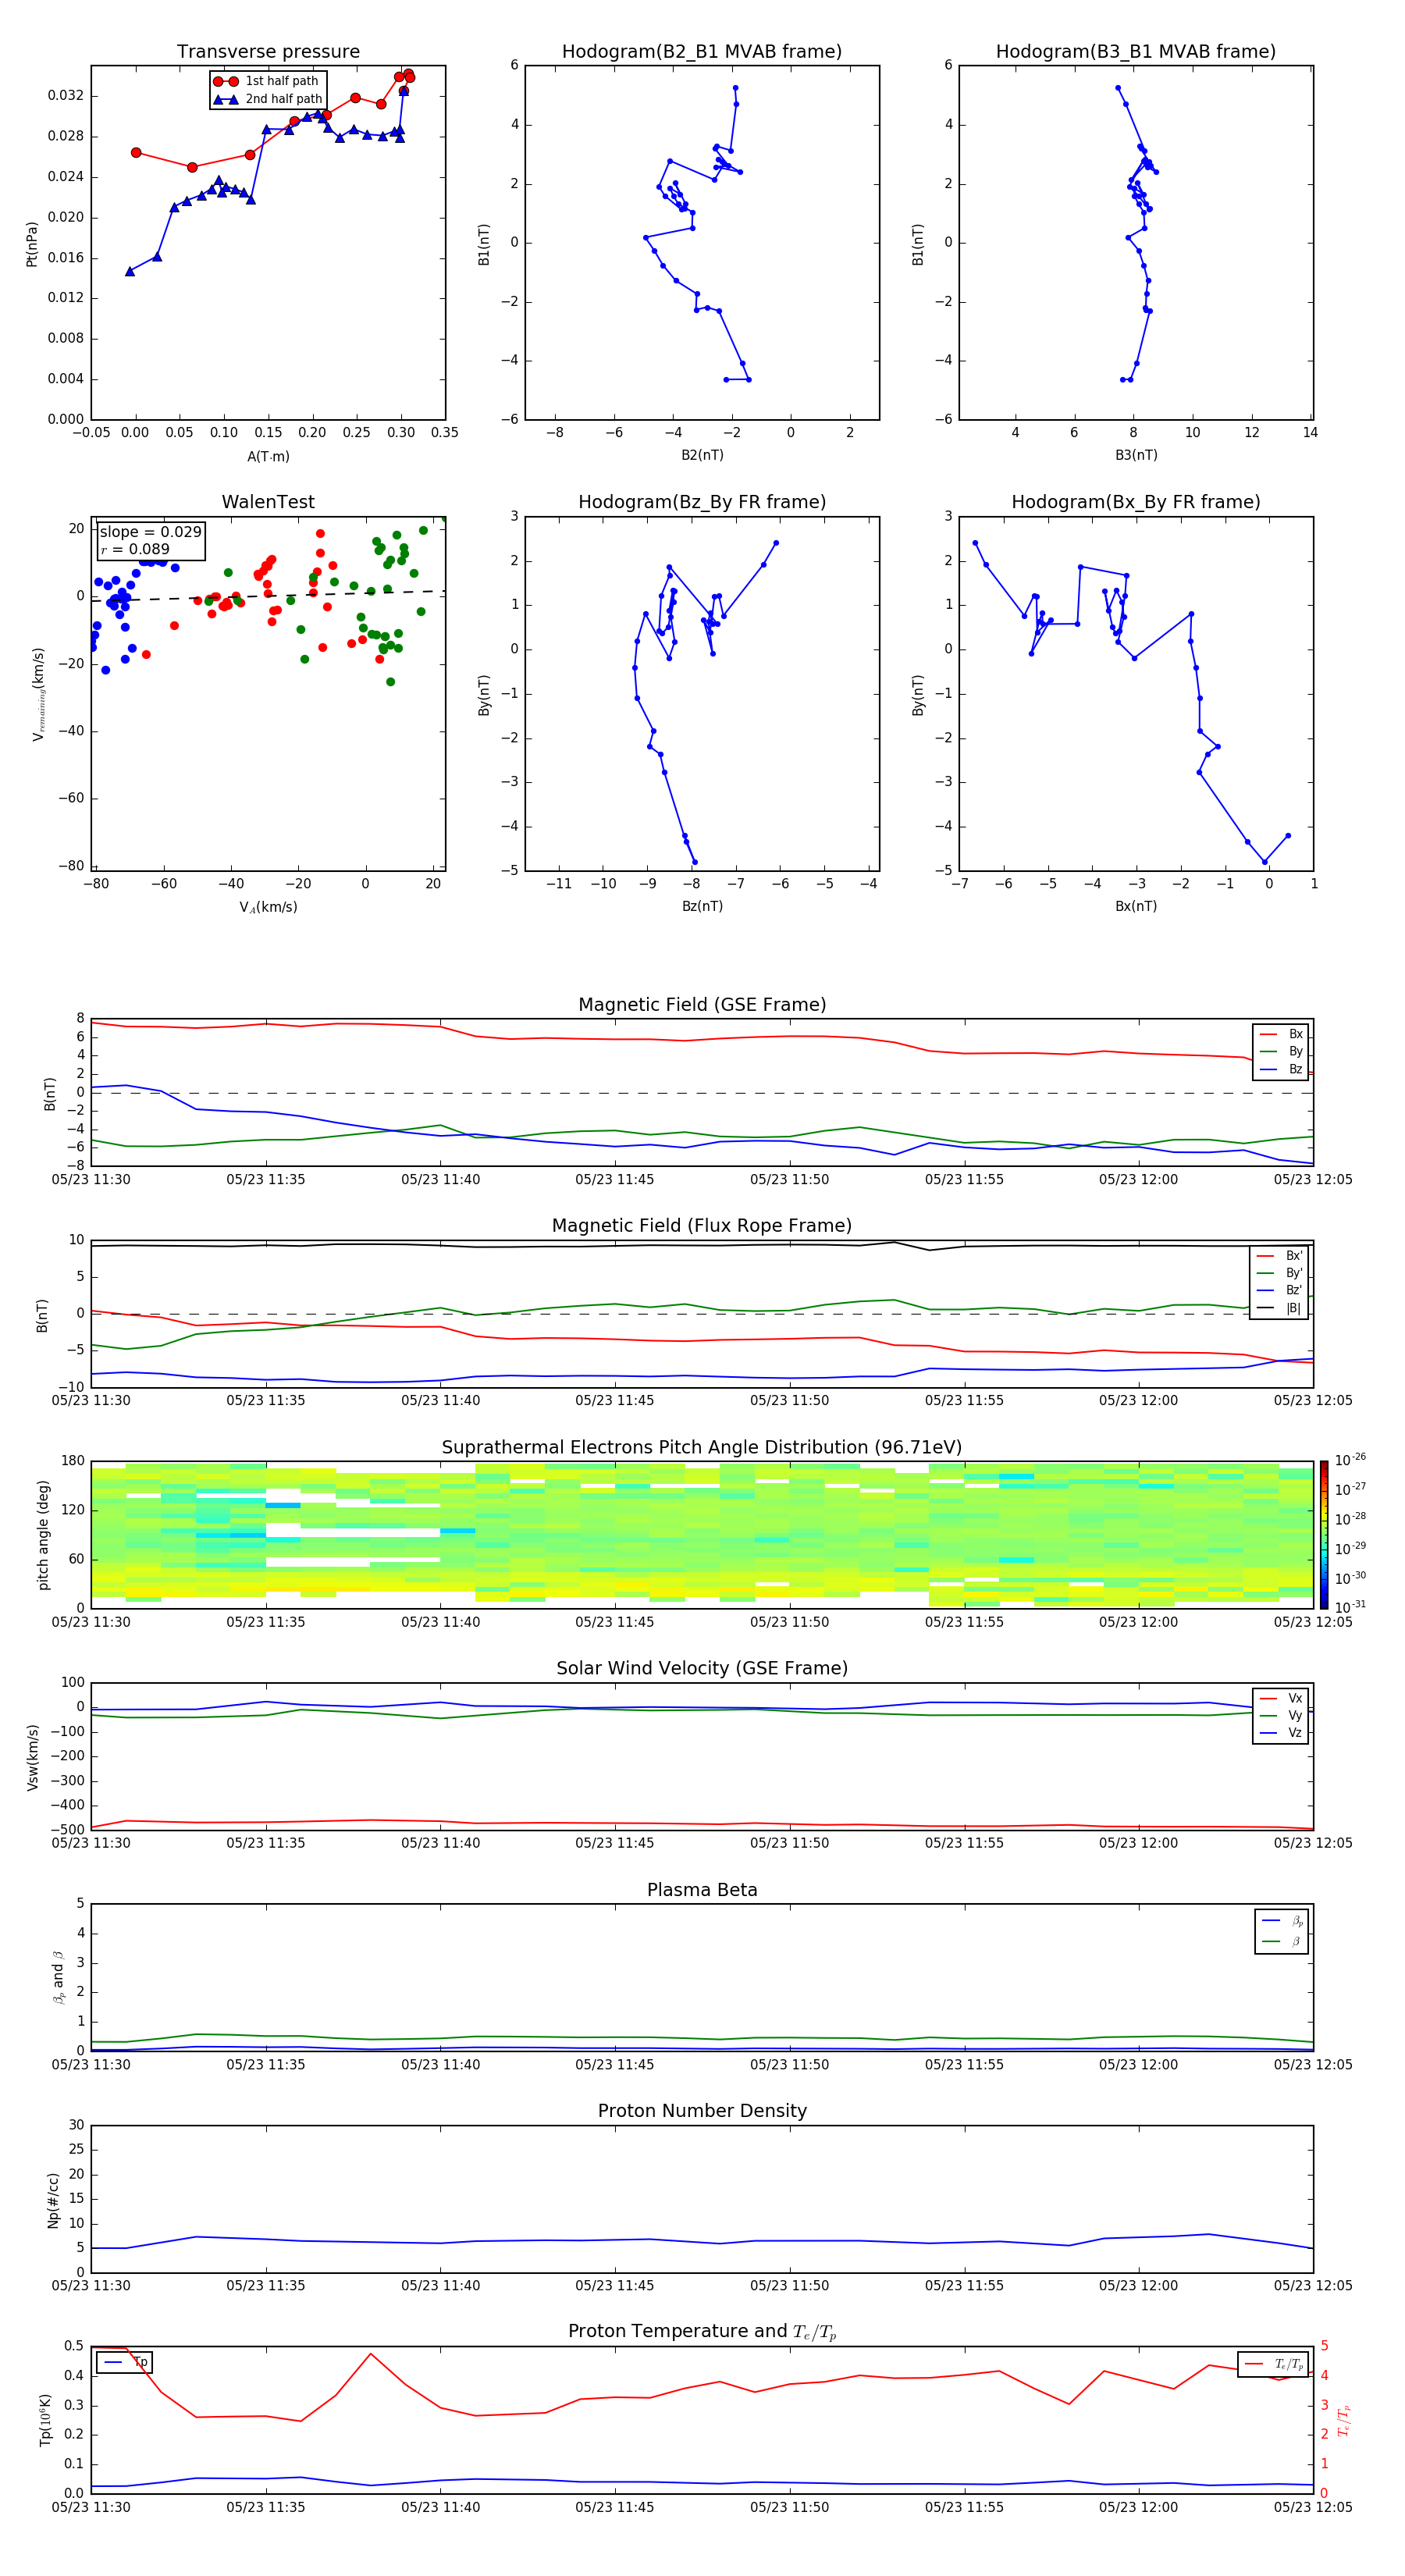The height and width of the screenshot is (2576, 1405).
Task: Click the '2nd half path' legend entry
Action: 268,99
